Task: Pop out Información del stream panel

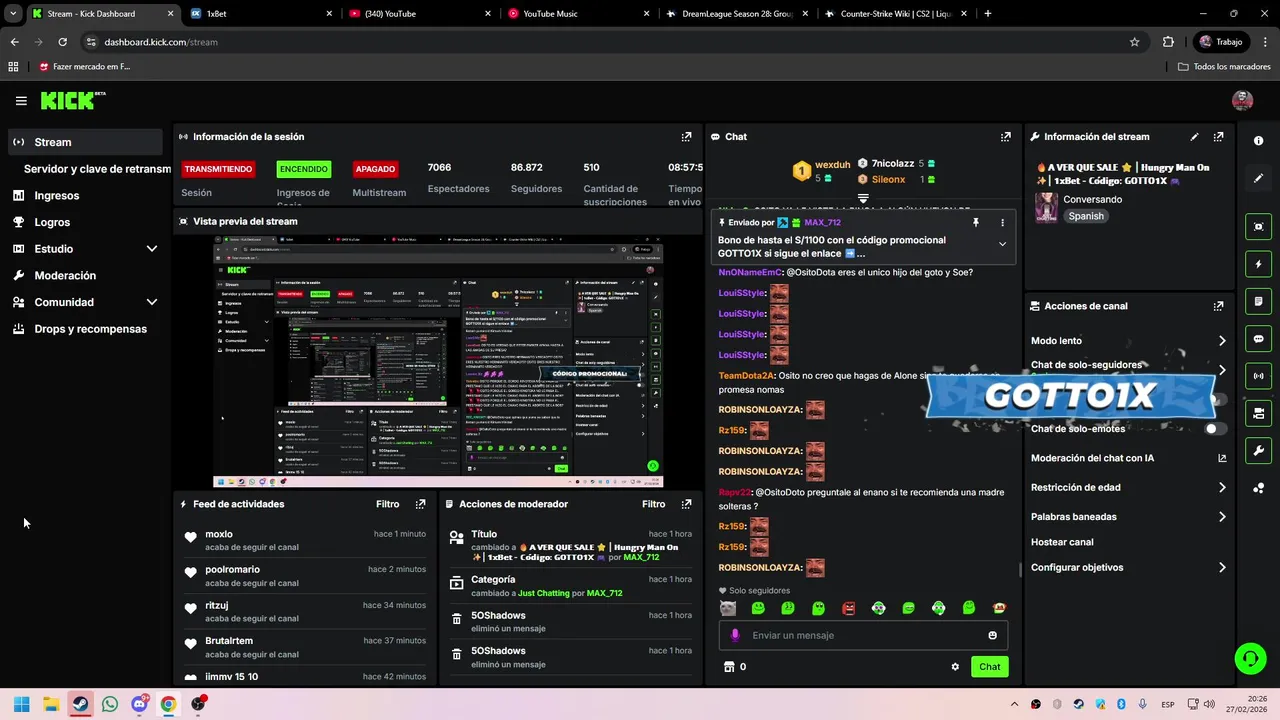Action: tap(1218, 137)
